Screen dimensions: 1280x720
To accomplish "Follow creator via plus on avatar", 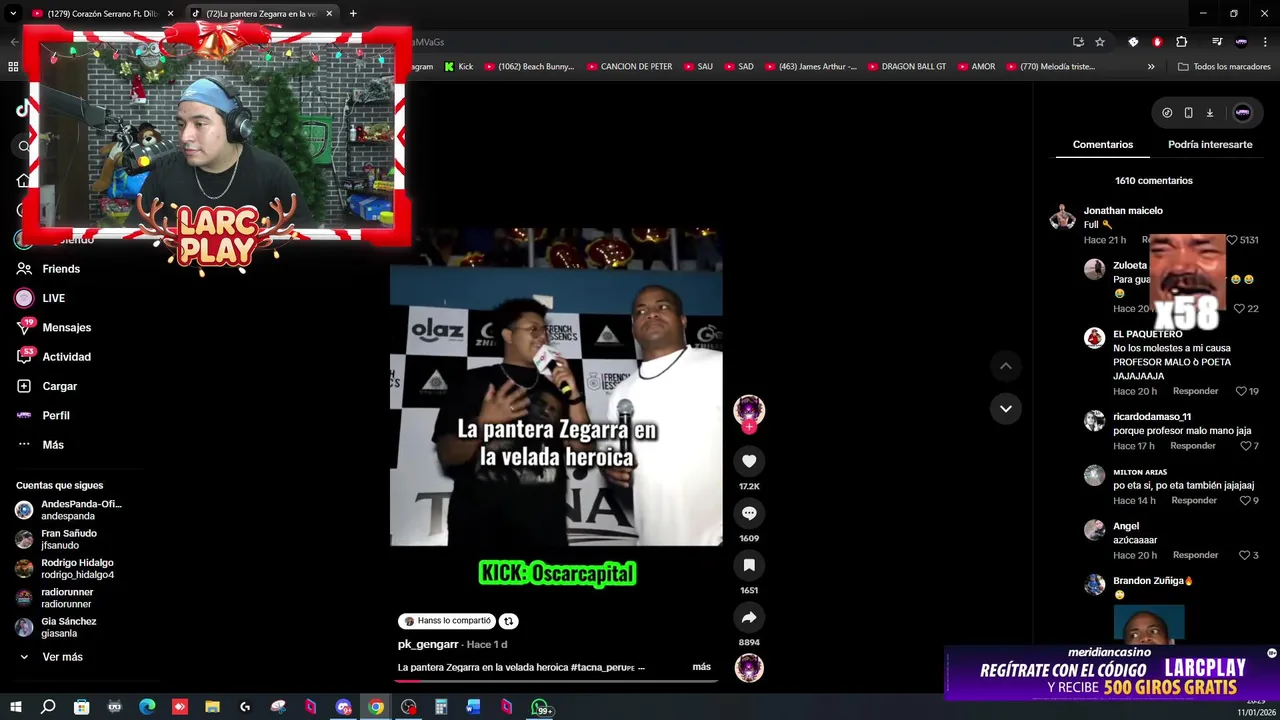I will pos(749,427).
